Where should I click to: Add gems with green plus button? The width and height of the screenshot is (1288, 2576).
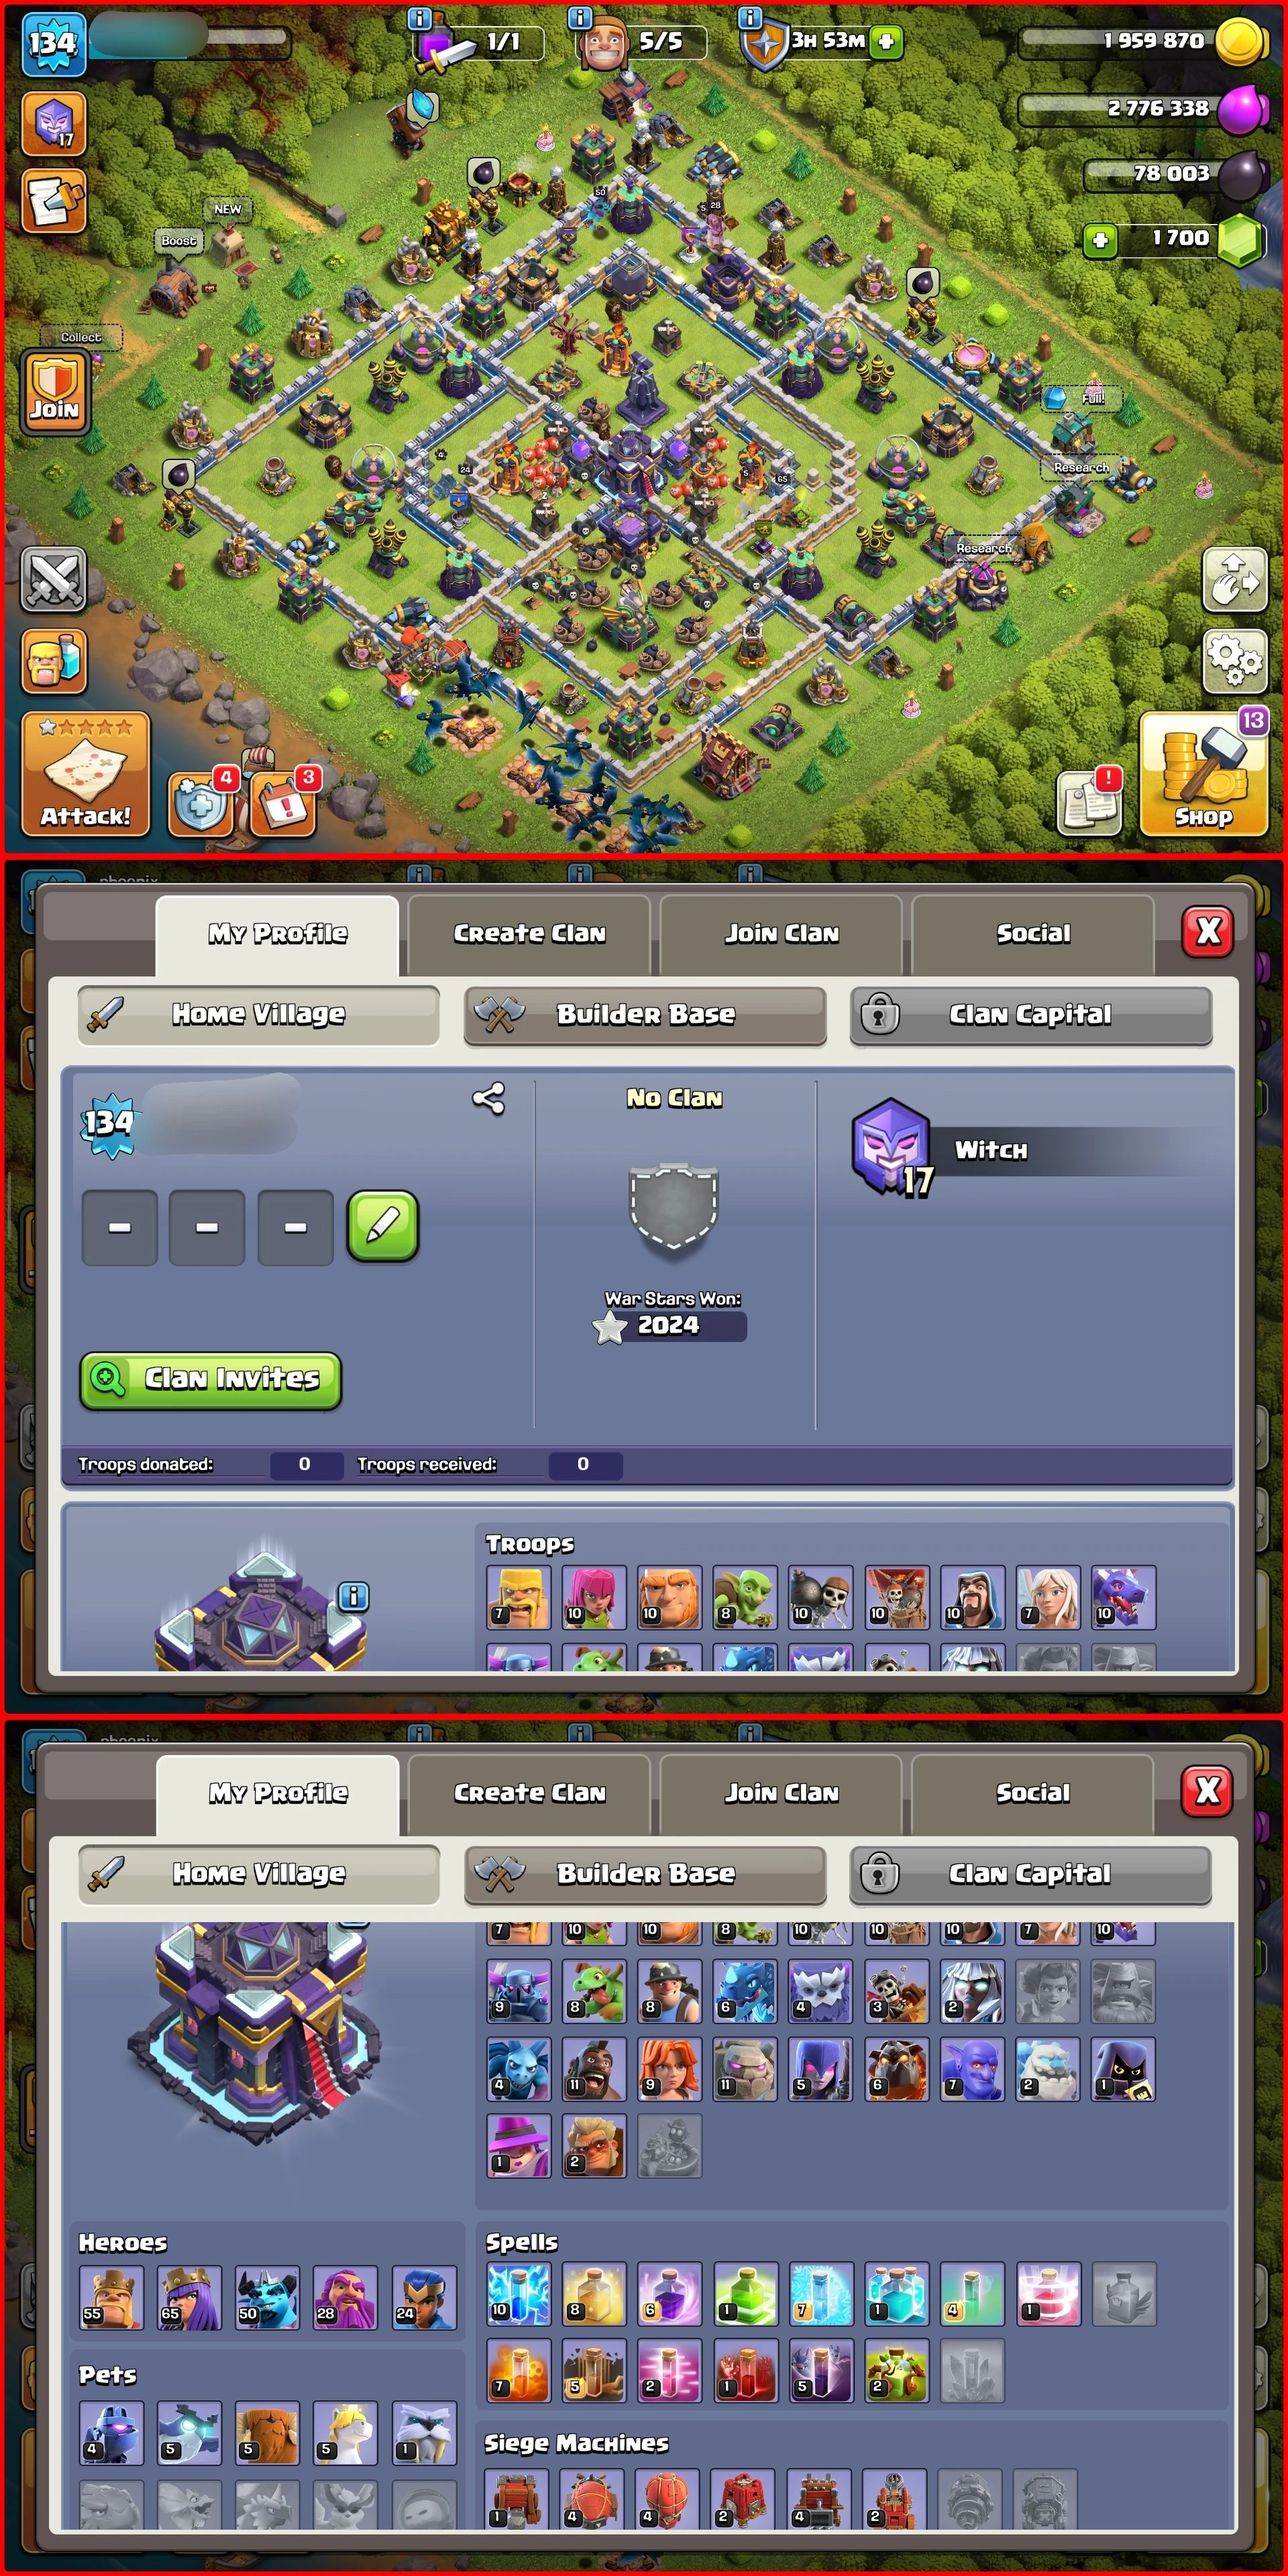coord(1100,239)
